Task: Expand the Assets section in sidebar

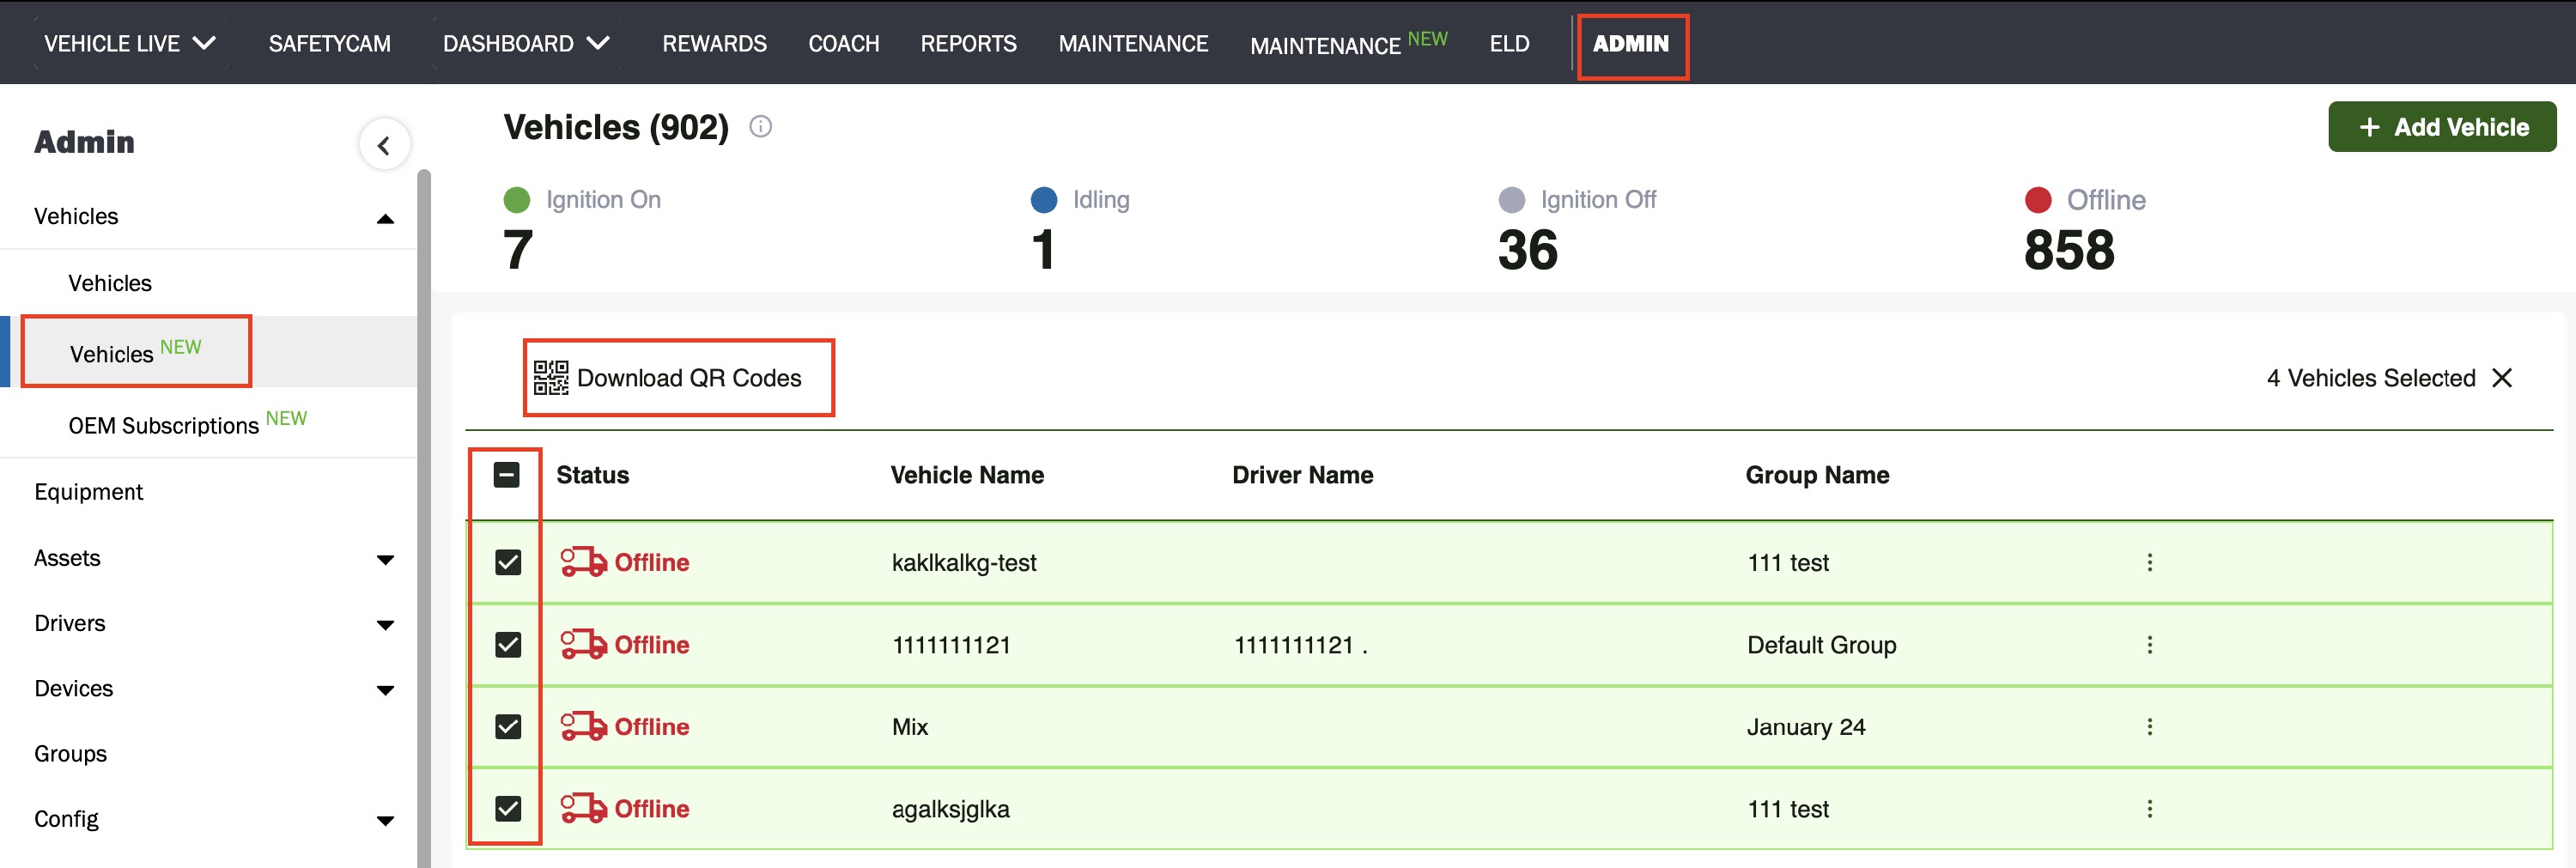Action: click(385, 560)
